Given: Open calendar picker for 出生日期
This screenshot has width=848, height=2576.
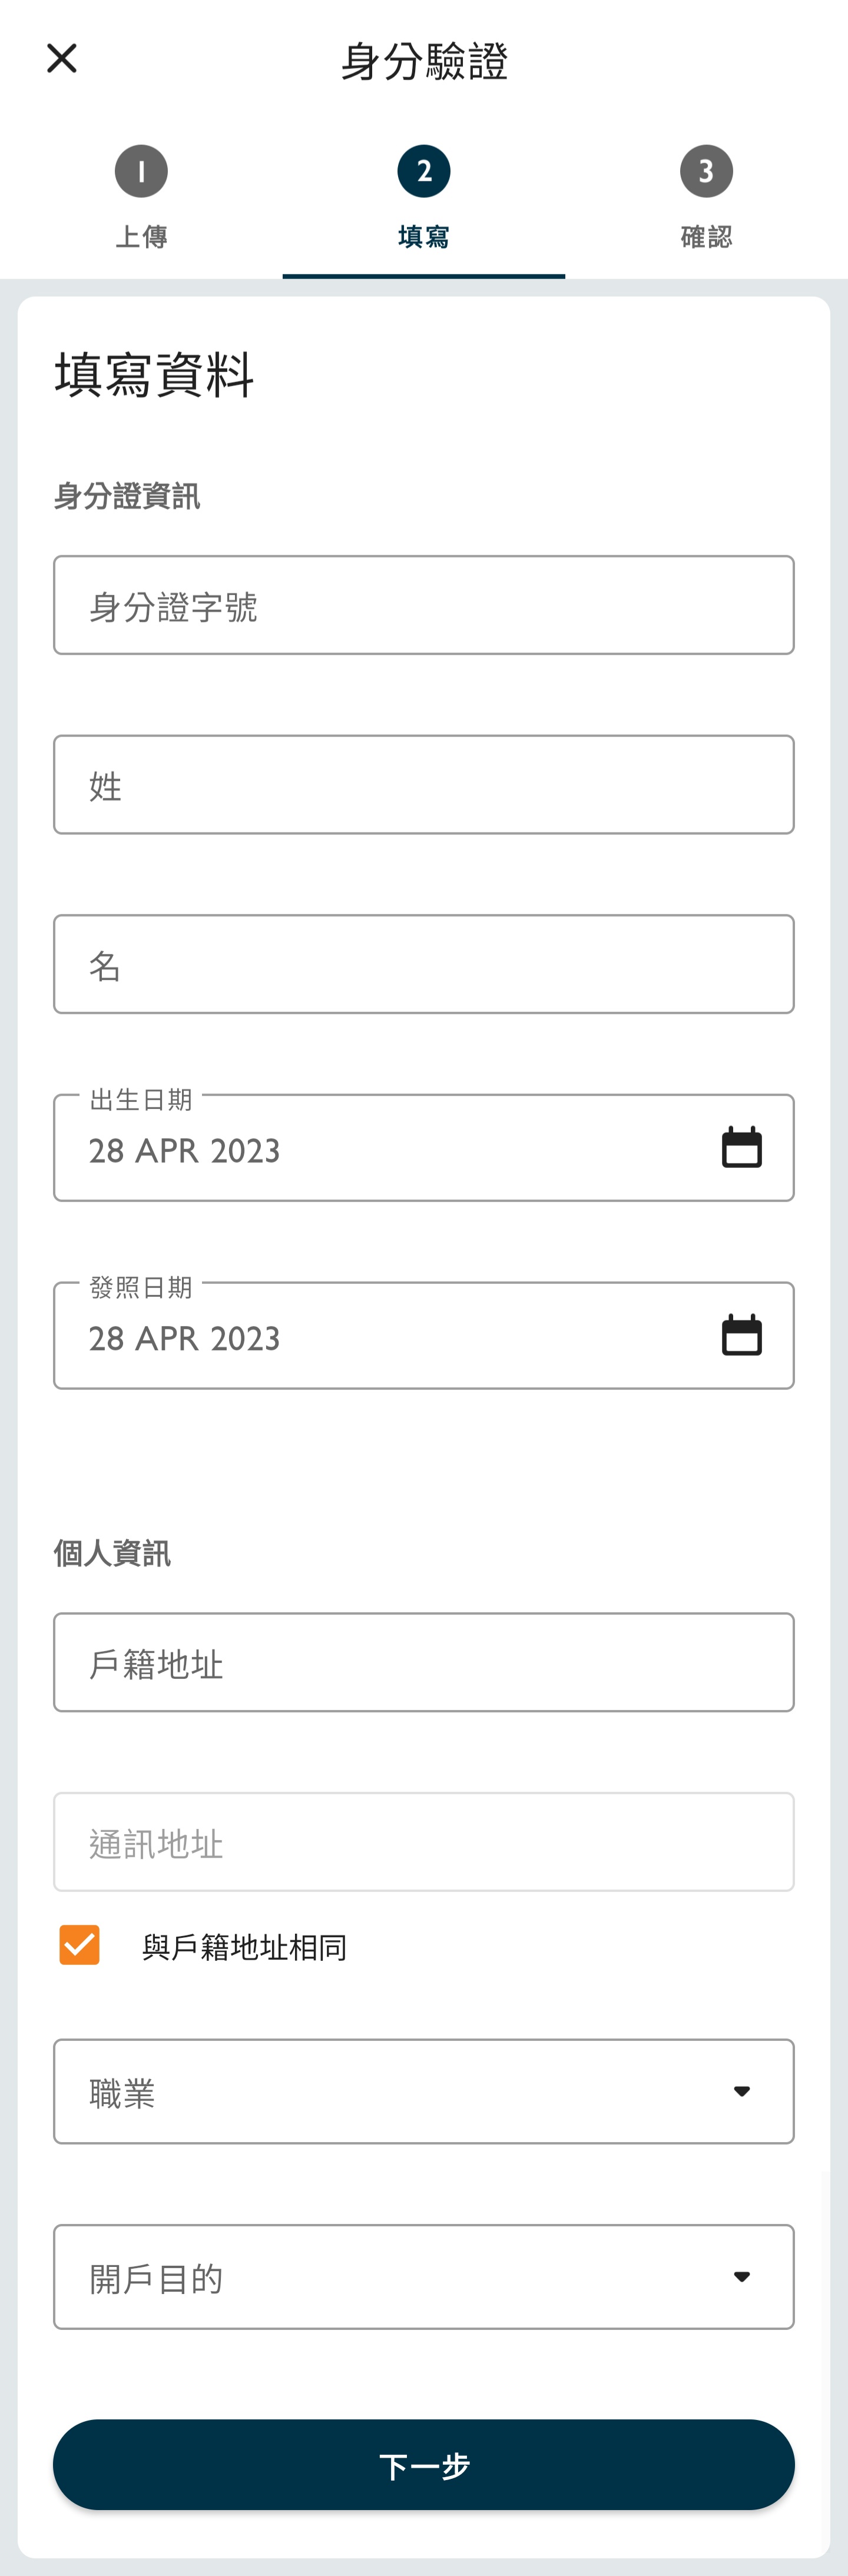Looking at the screenshot, I should [741, 1147].
